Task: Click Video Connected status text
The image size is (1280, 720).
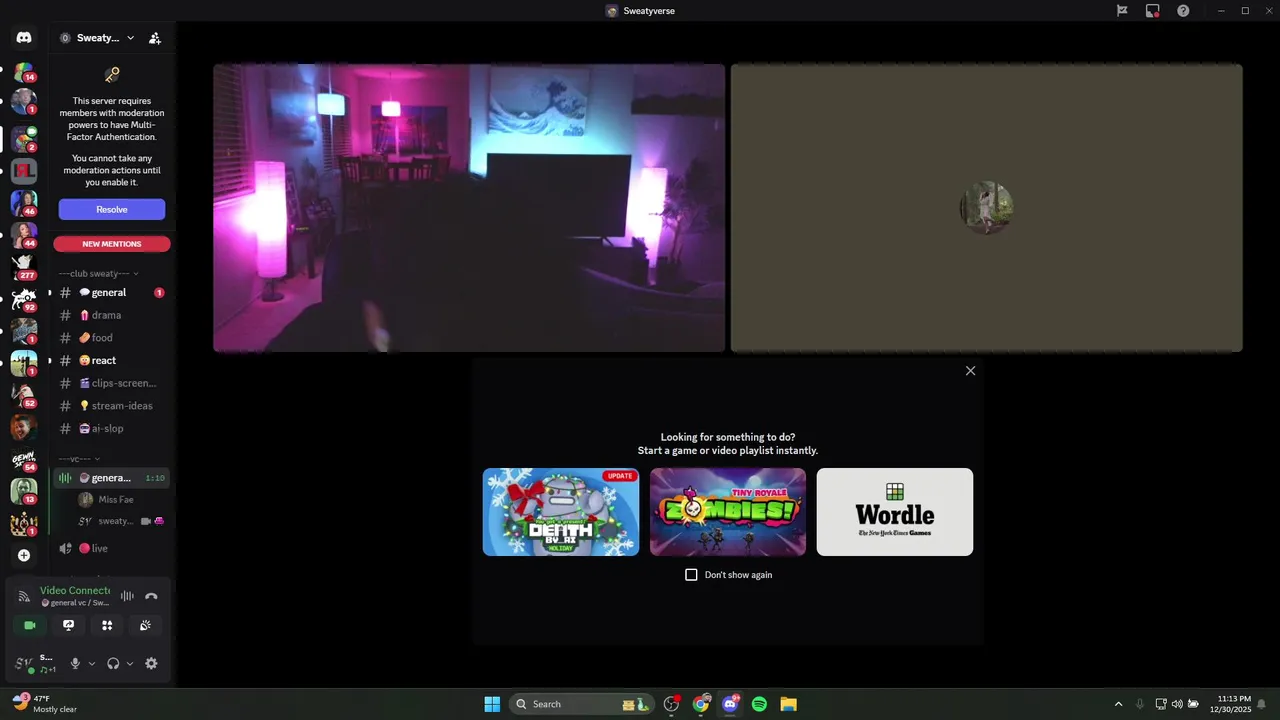Action: coord(75,590)
